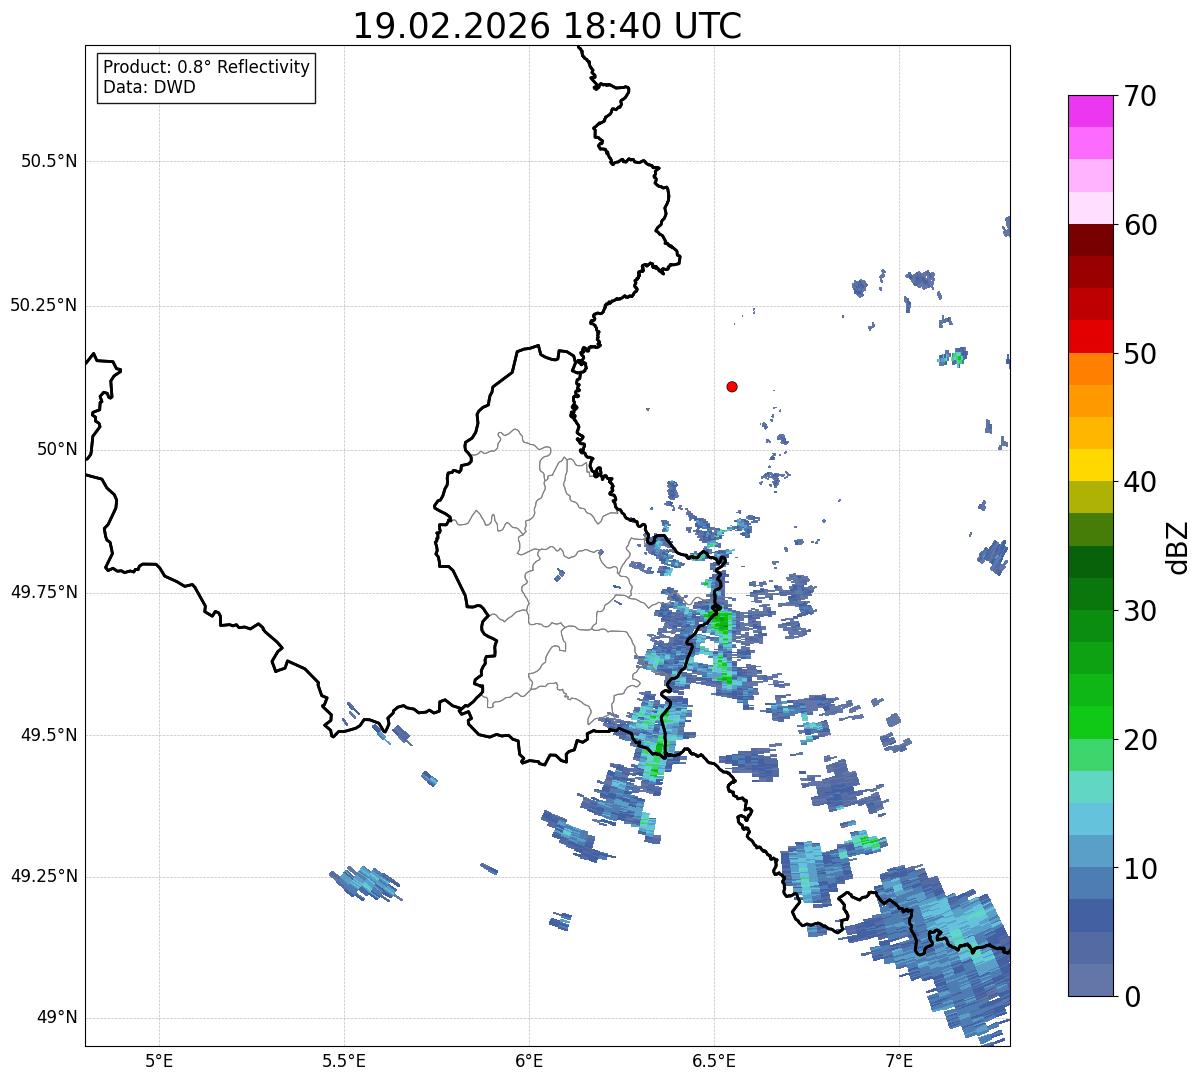Click the 49.75°N latitude label
Screen dimensions: 1202x1081
pyautogui.click(x=43, y=592)
